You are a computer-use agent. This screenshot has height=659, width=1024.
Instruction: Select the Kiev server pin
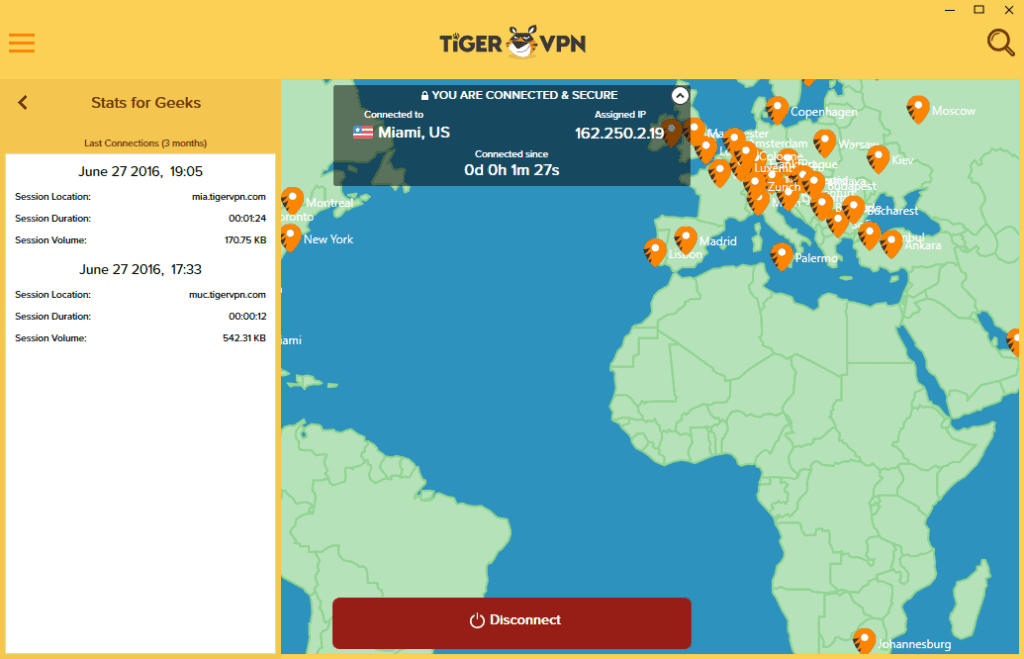[878, 159]
